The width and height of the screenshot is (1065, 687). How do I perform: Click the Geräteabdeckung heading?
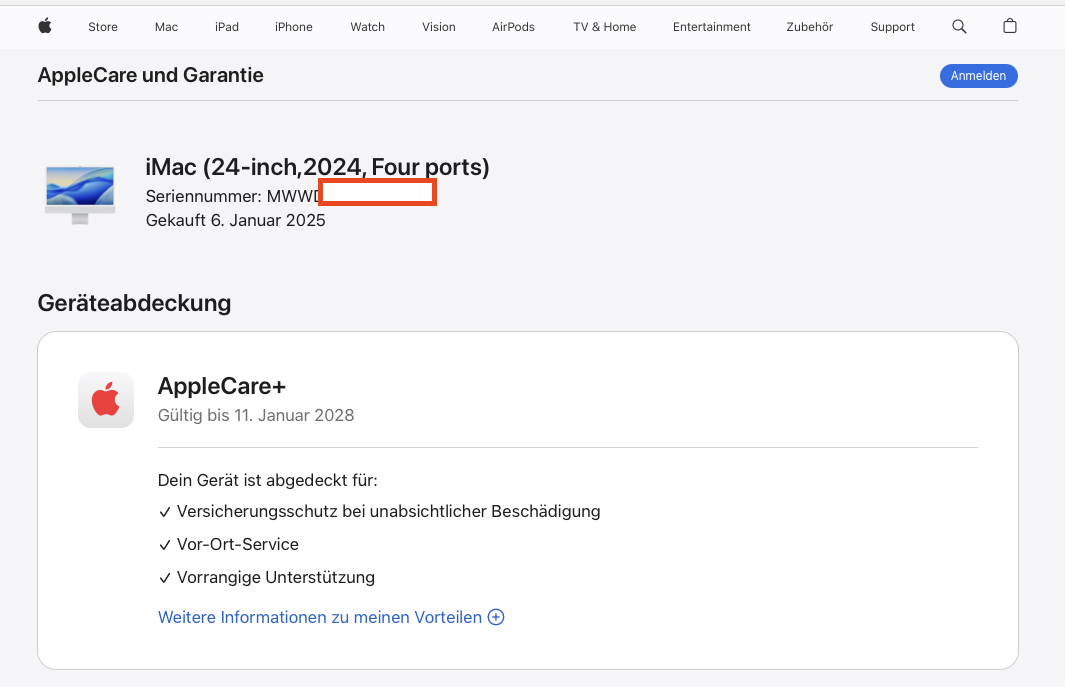pyautogui.click(x=134, y=303)
